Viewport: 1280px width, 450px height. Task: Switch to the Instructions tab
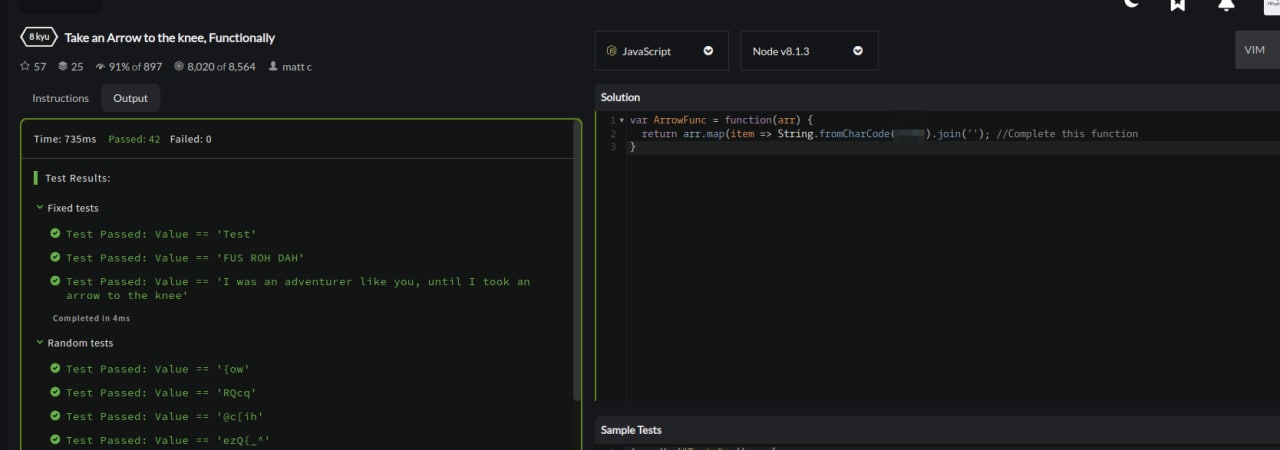[60, 98]
